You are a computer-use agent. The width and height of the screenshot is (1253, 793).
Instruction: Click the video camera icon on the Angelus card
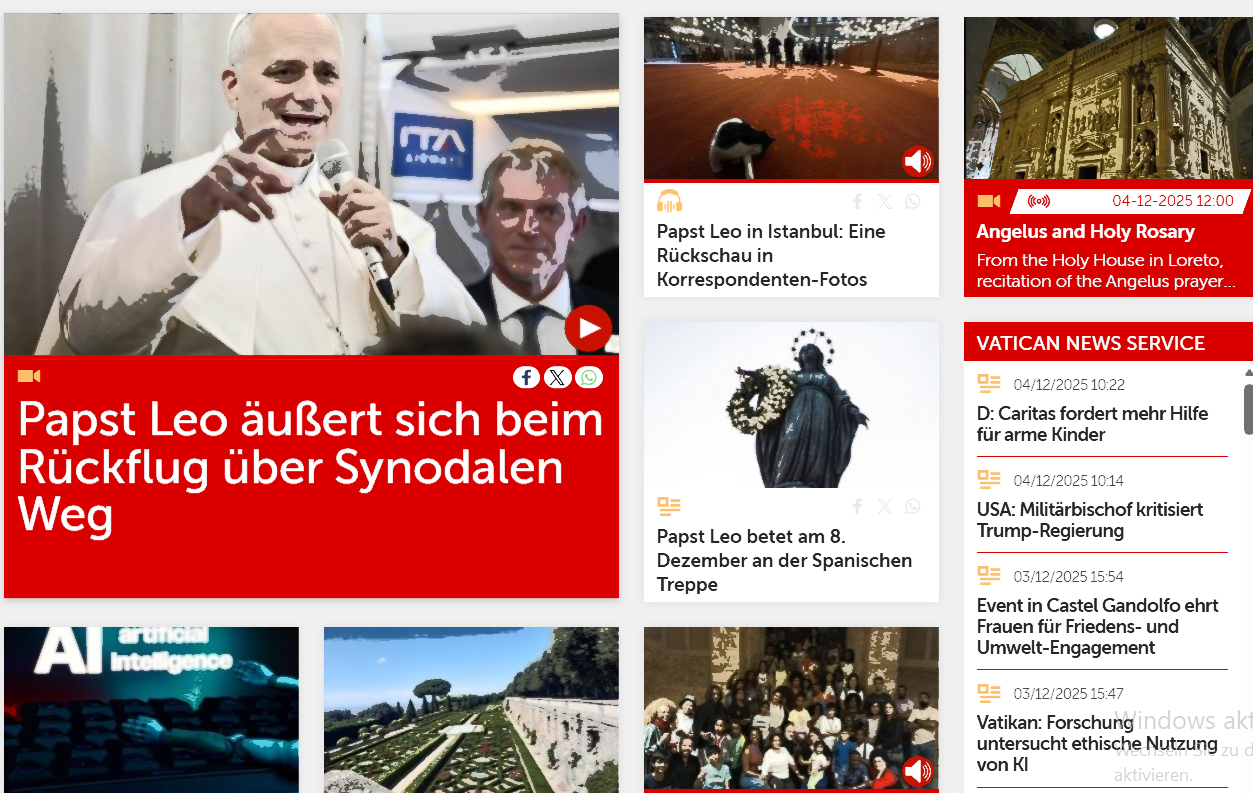point(989,201)
